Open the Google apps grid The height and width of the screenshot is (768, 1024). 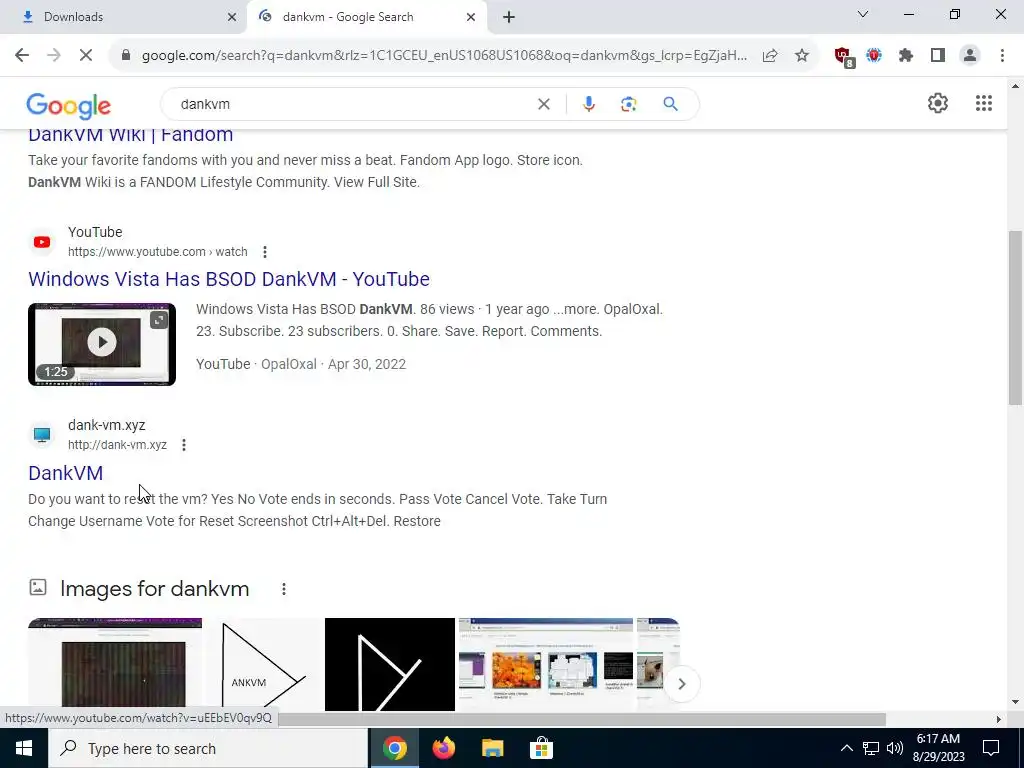click(984, 103)
